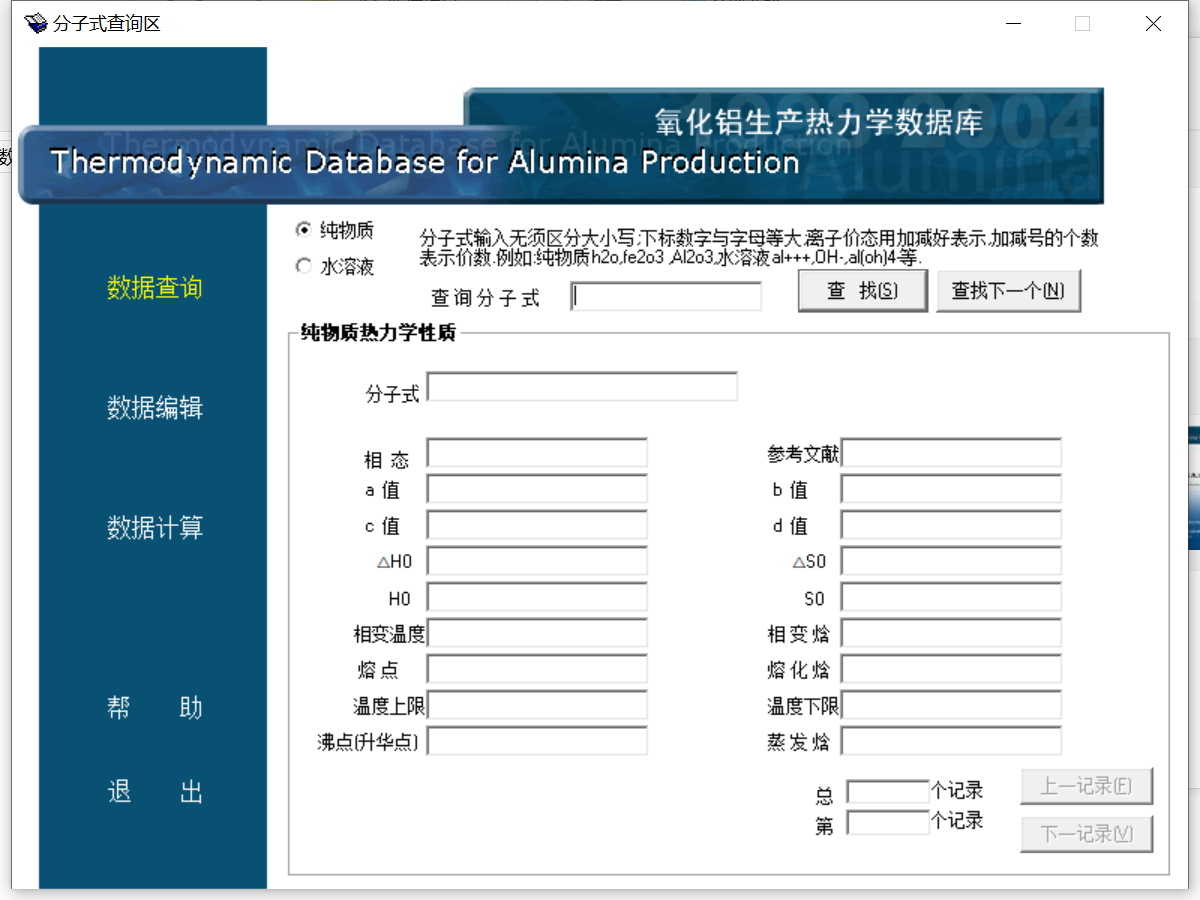
Task: Click the 查找下一个(N) button
Action: coord(1008,291)
